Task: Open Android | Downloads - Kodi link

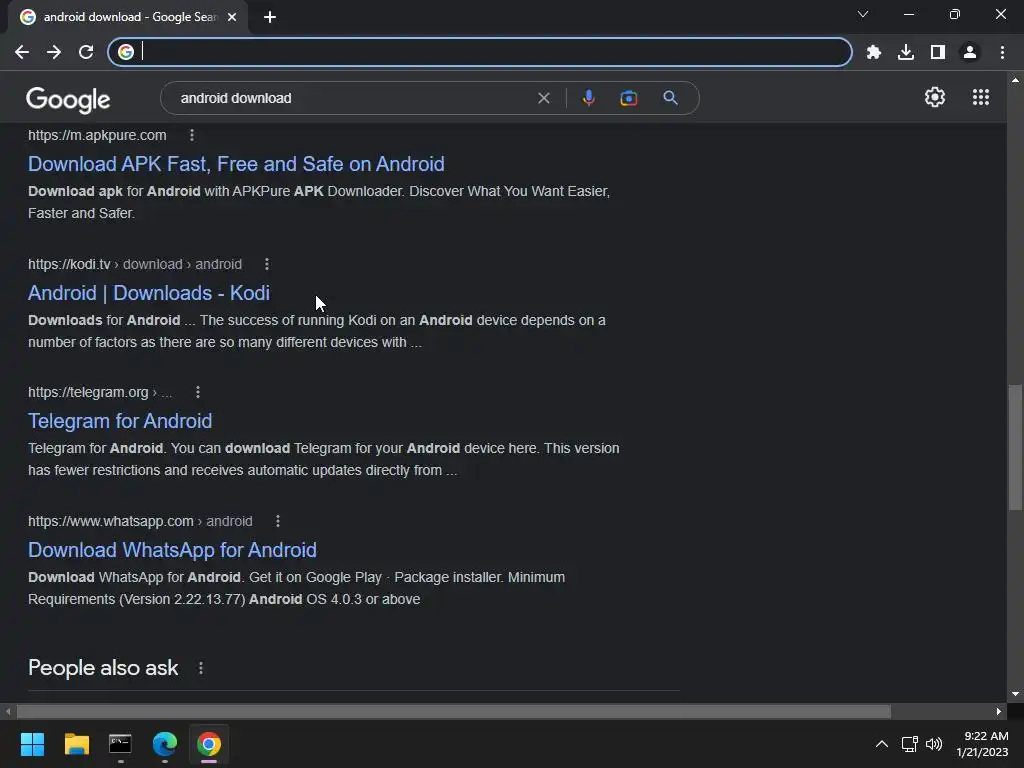Action: (x=149, y=293)
